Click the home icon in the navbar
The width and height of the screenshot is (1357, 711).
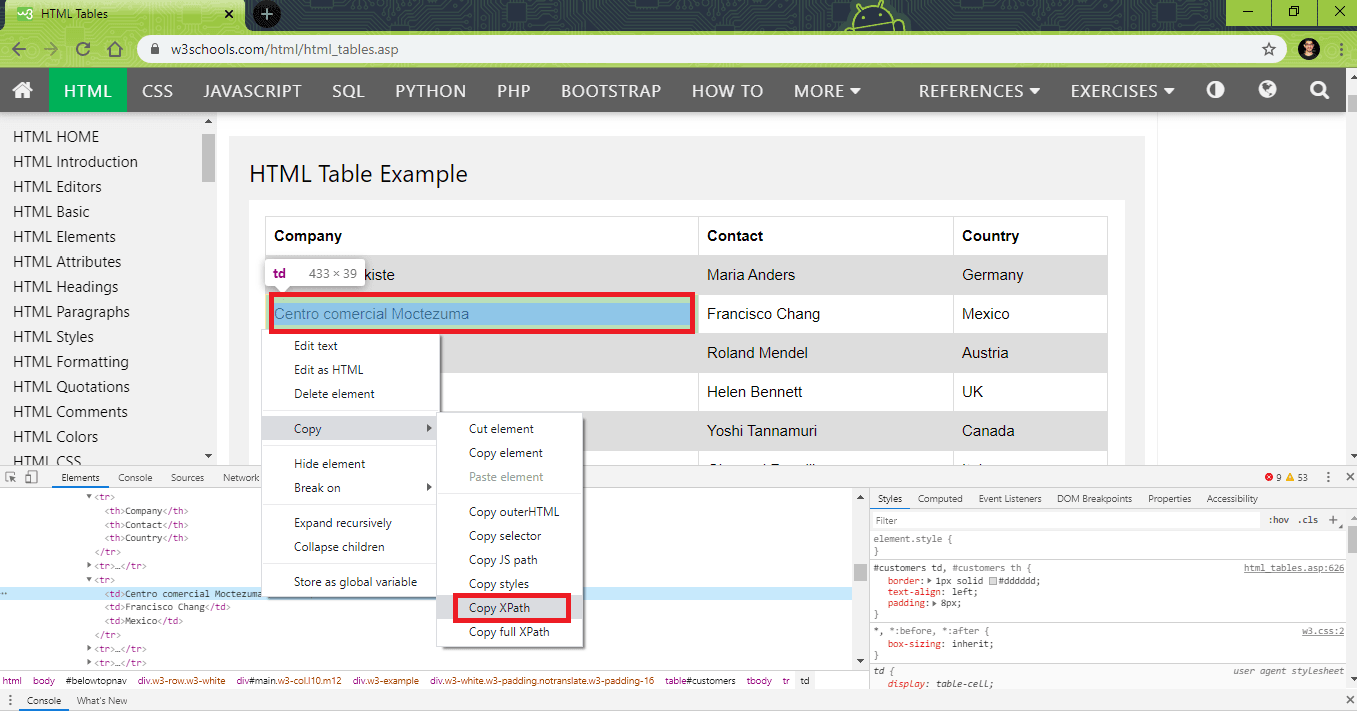pos(23,90)
